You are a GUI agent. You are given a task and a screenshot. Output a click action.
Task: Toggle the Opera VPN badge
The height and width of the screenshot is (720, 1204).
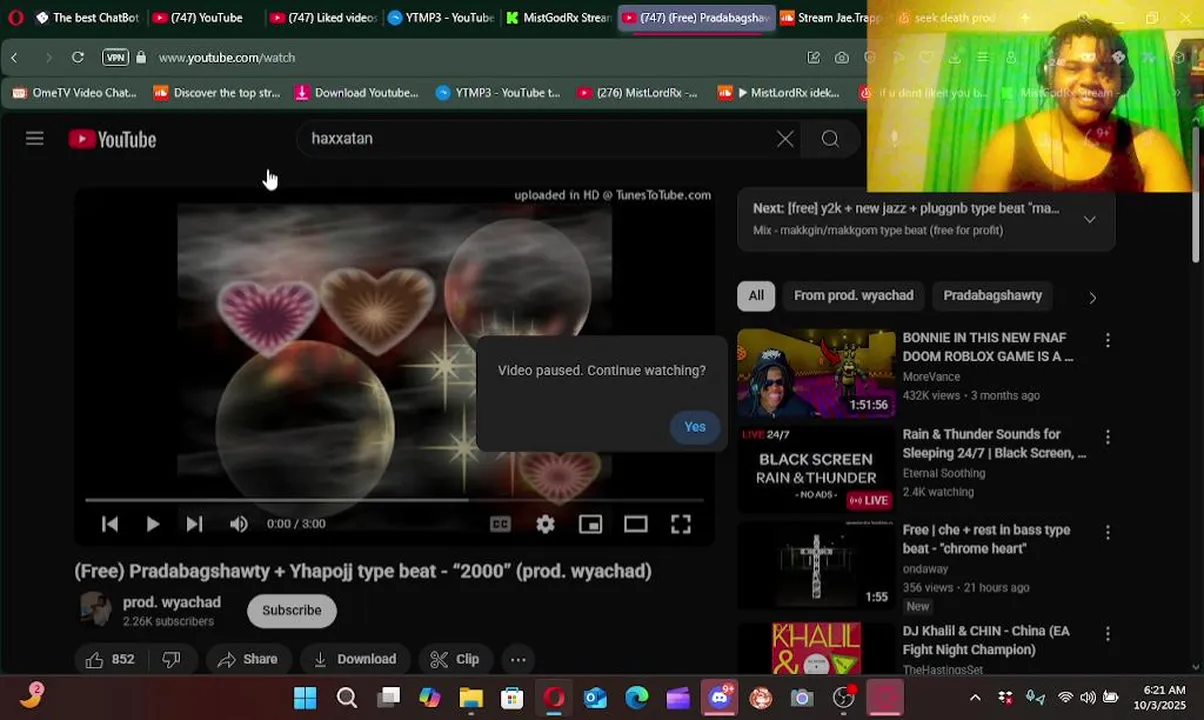click(x=116, y=58)
